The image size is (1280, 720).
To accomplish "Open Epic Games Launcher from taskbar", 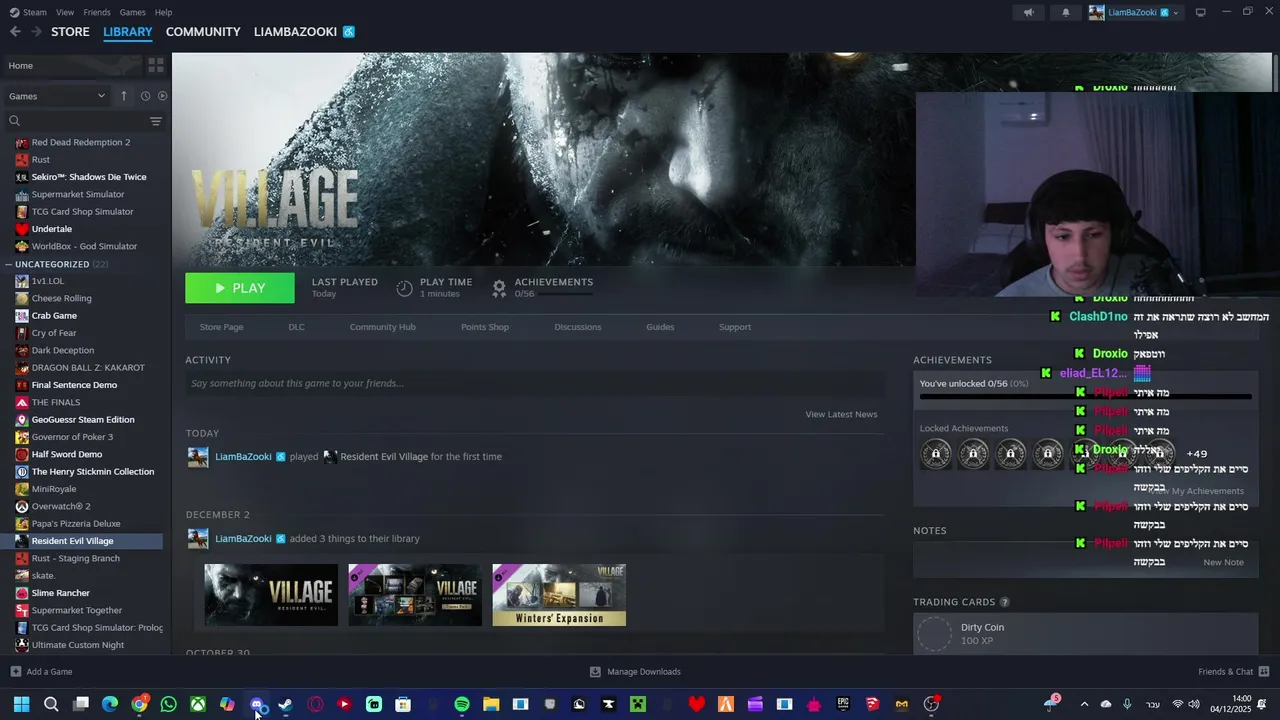I will (x=843, y=704).
